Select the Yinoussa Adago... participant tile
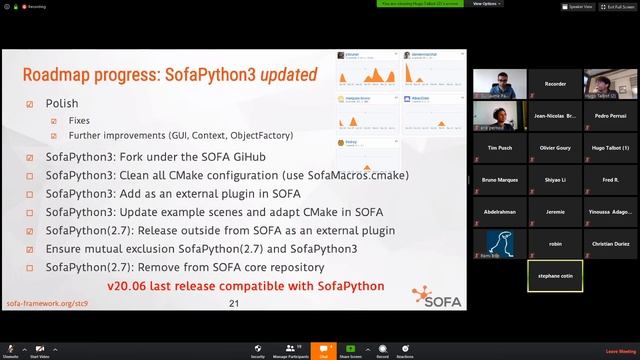This screenshot has height=360, width=640. pos(610,212)
